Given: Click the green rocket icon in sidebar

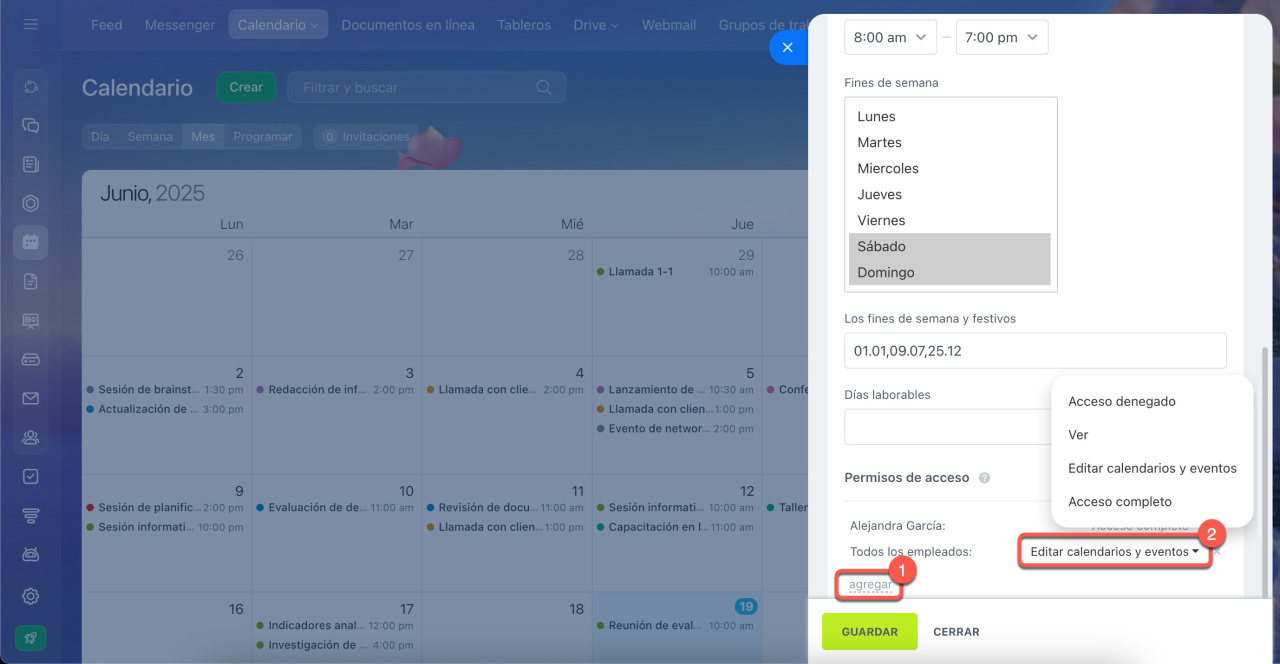Looking at the screenshot, I should pyautogui.click(x=31, y=638).
